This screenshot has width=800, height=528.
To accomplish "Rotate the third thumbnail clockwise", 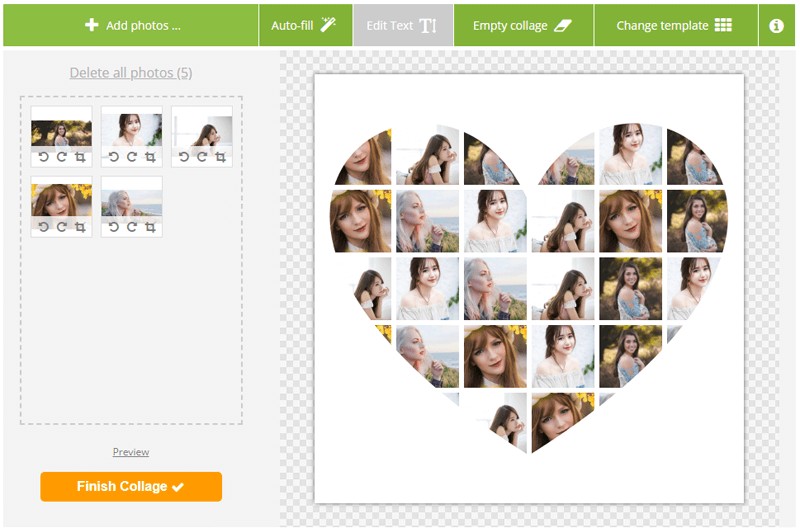I will click(x=201, y=157).
